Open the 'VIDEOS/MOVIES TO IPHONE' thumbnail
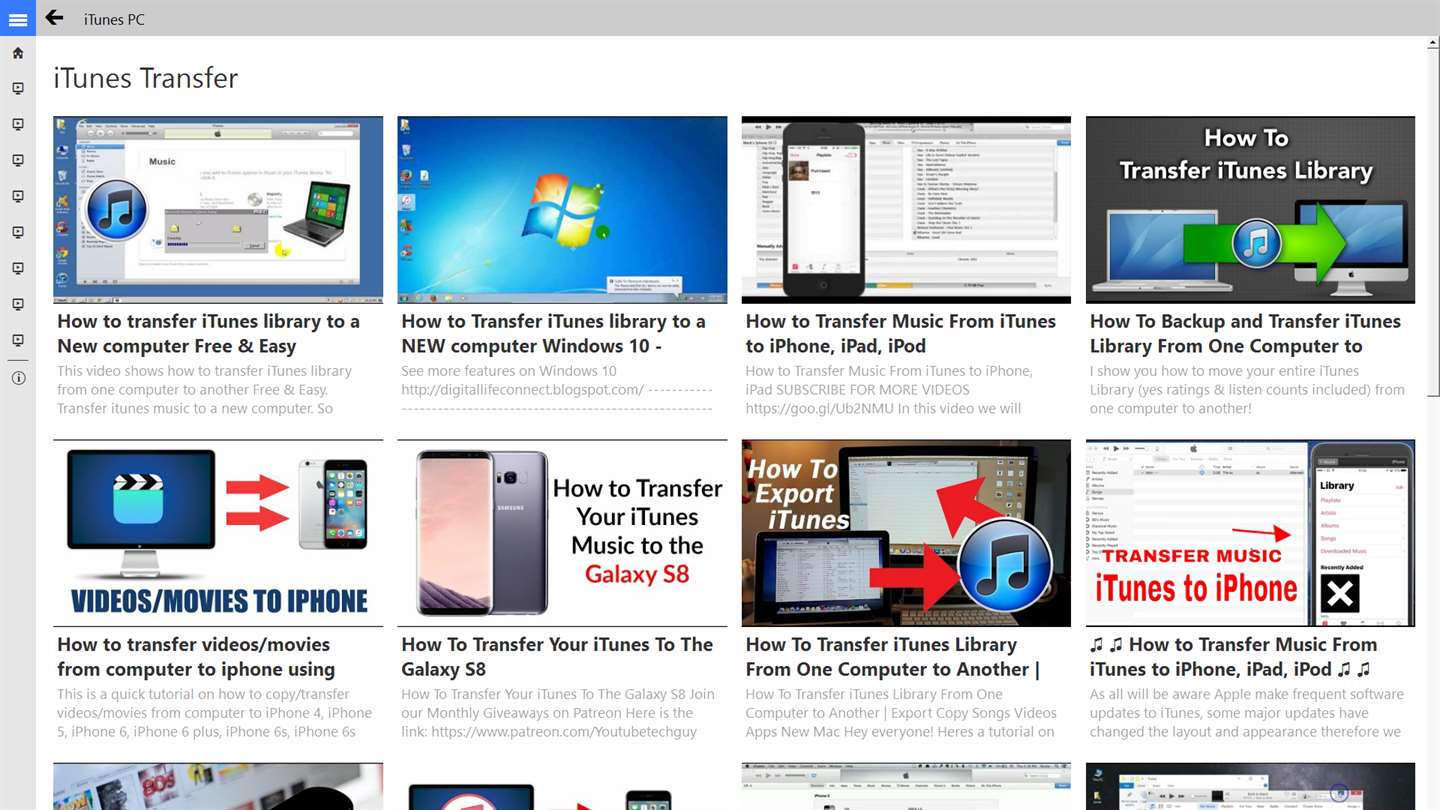Viewport: 1440px width, 810px height. 218,533
